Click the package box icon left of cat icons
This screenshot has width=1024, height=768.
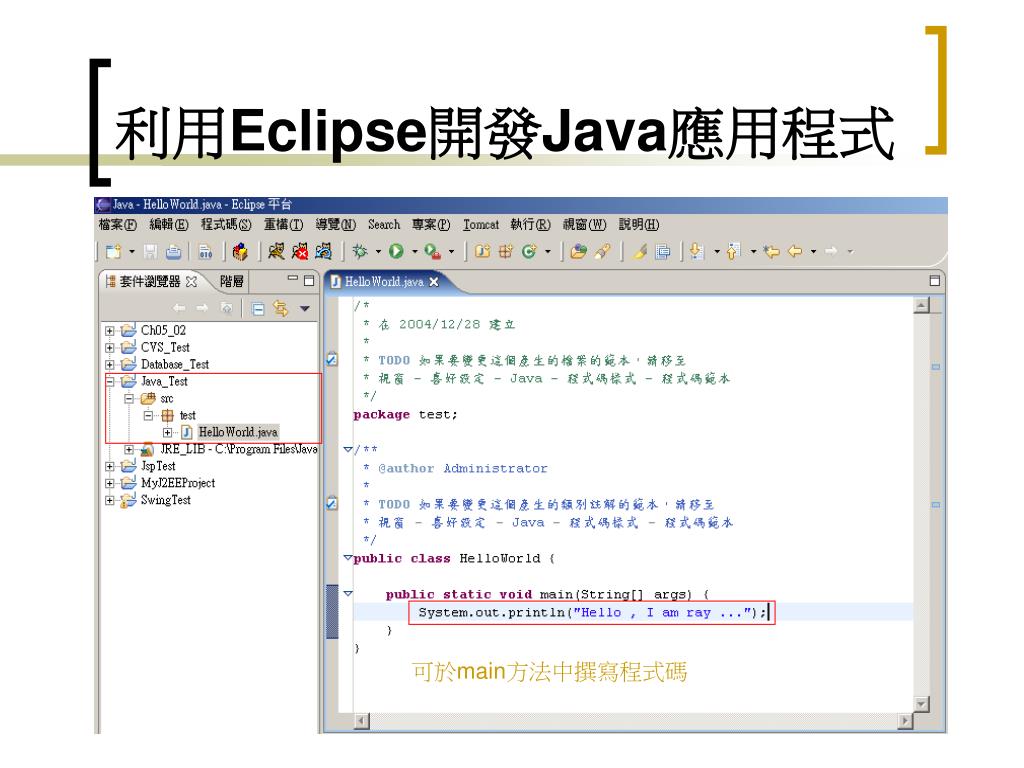[240, 251]
